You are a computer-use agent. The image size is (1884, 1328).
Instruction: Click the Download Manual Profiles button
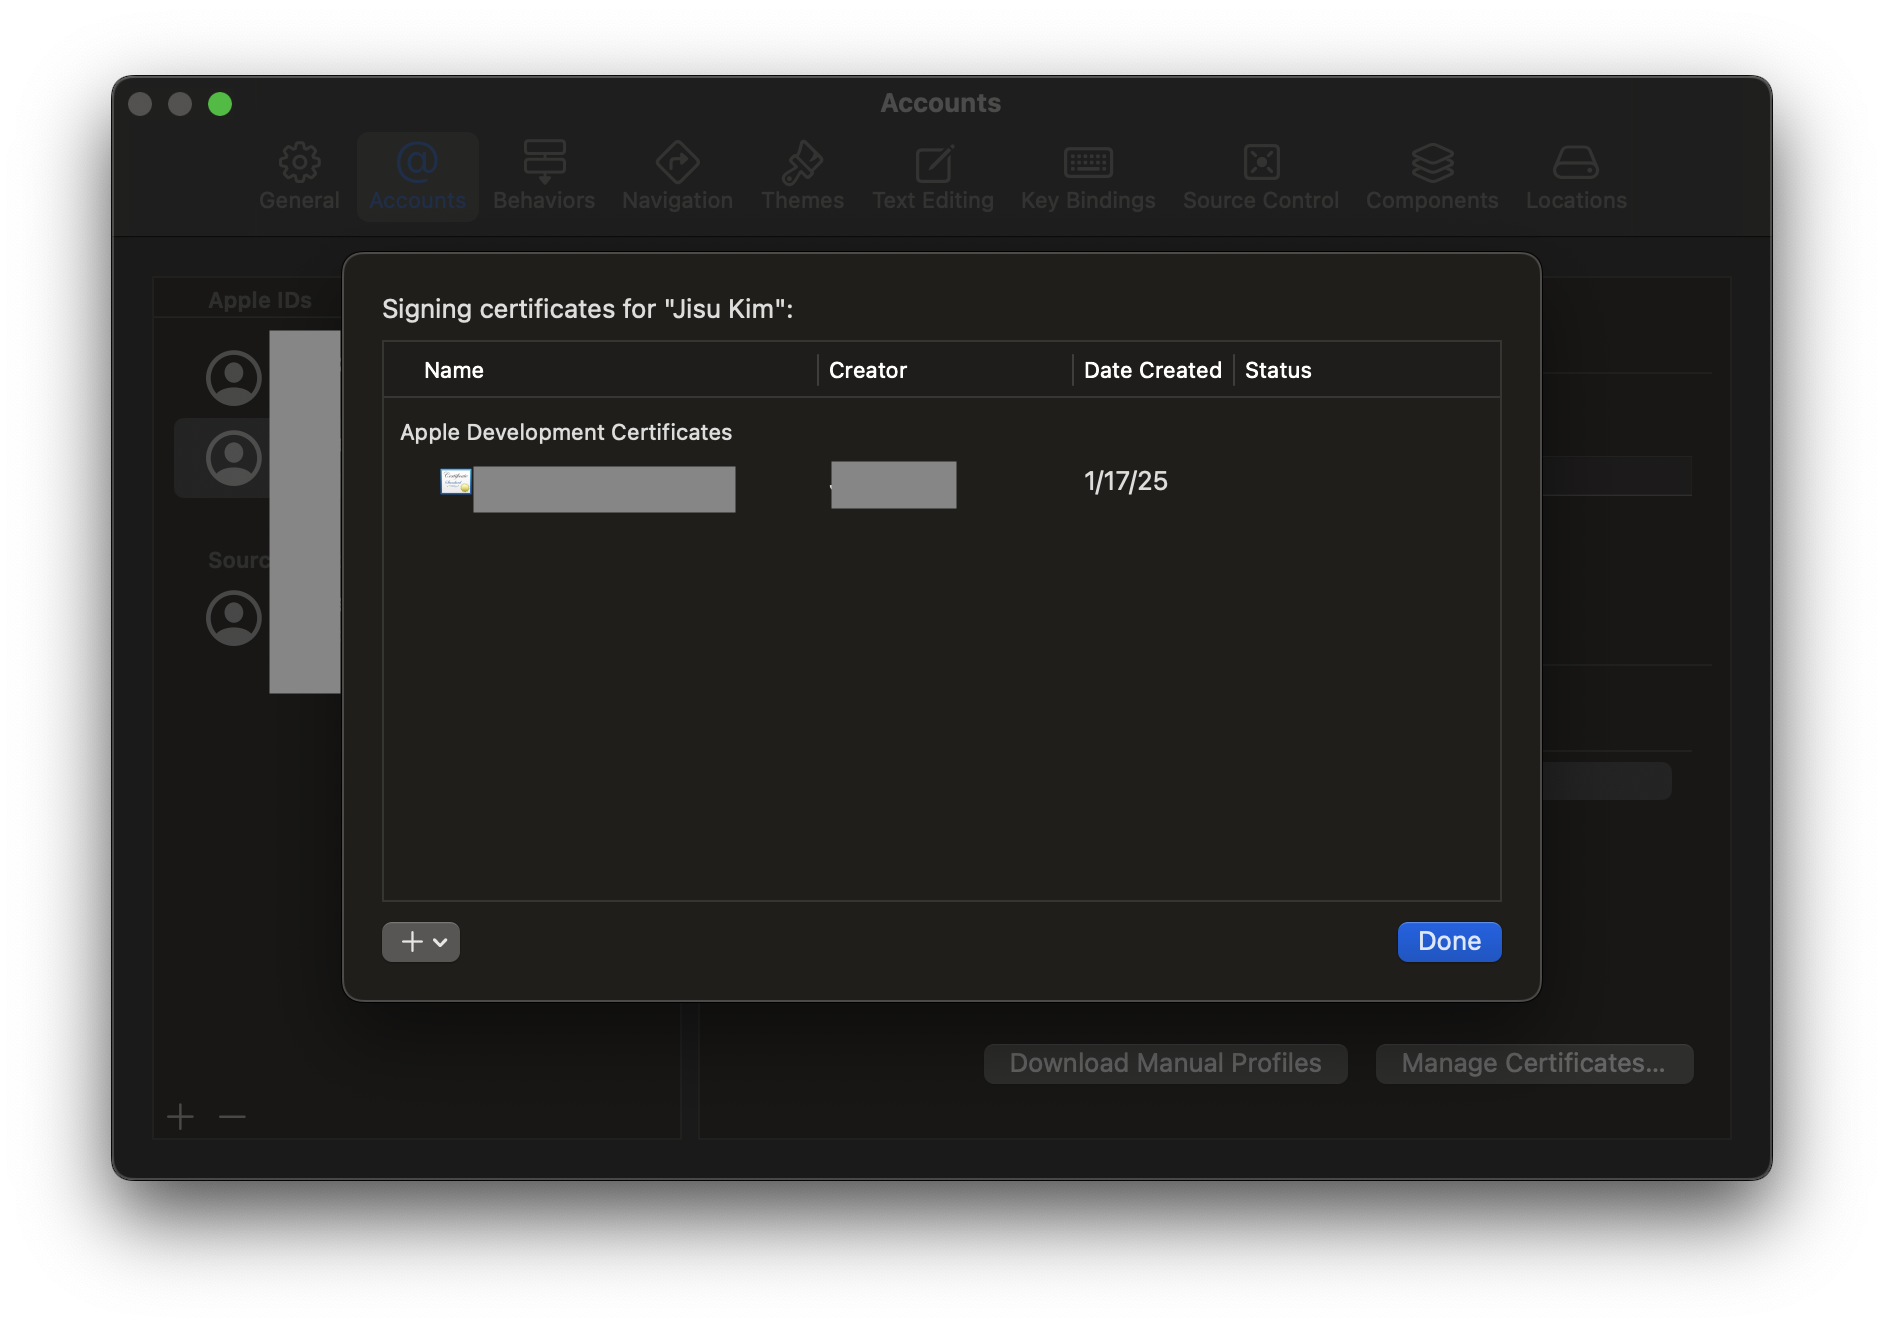[x=1165, y=1063]
